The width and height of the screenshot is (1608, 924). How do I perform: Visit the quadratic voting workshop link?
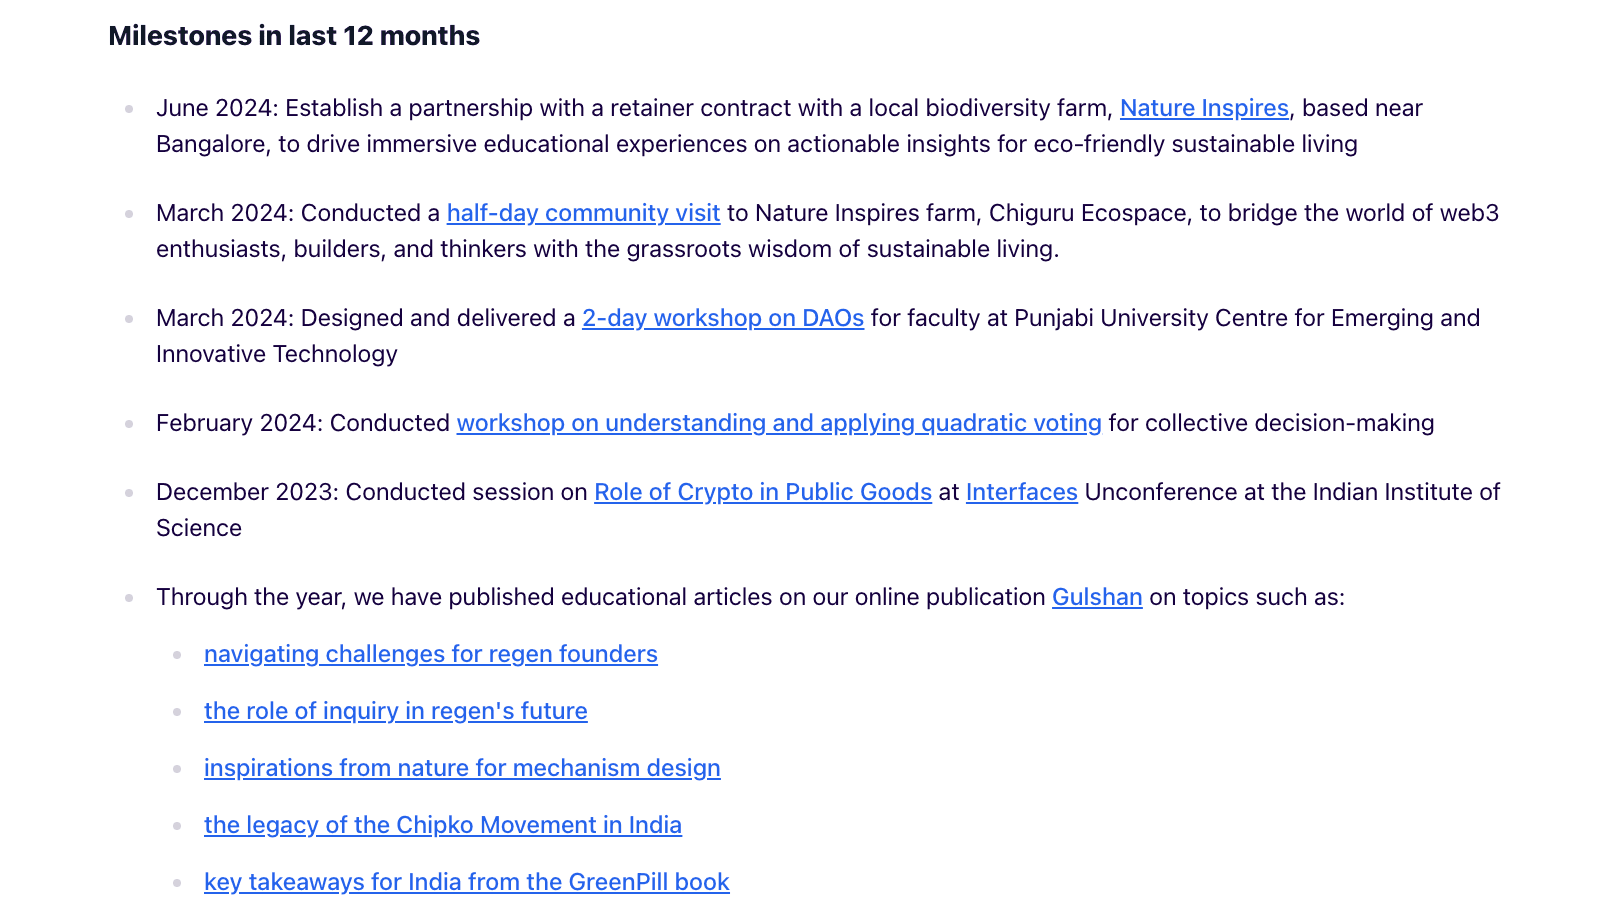[x=778, y=423]
